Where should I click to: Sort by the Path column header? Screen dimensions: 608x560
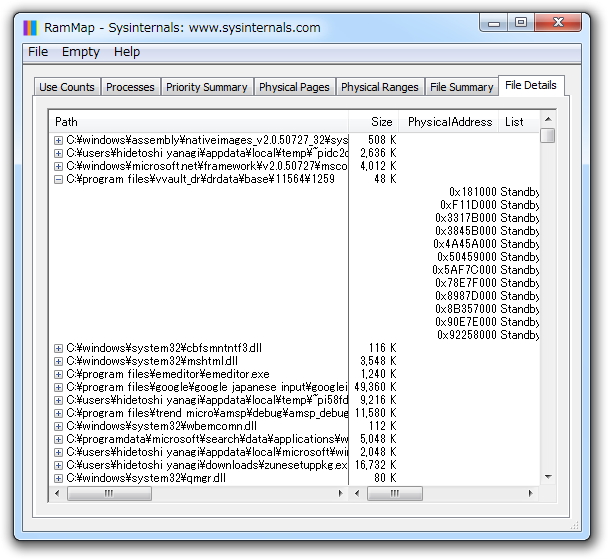(x=199, y=122)
